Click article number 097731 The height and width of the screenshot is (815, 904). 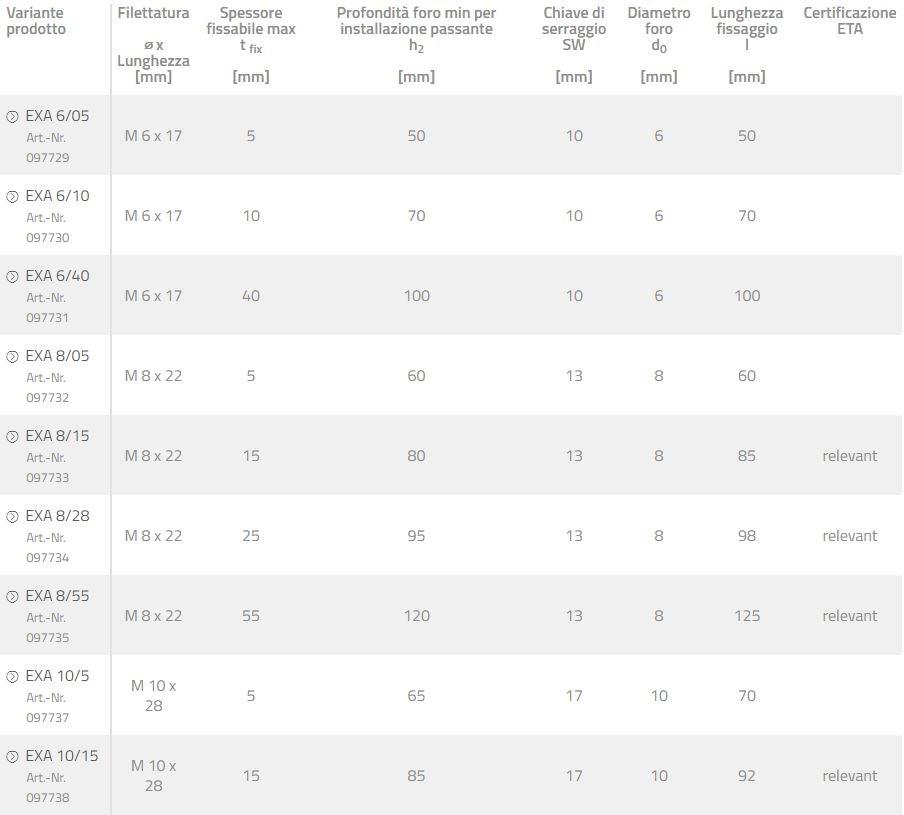pos(47,318)
